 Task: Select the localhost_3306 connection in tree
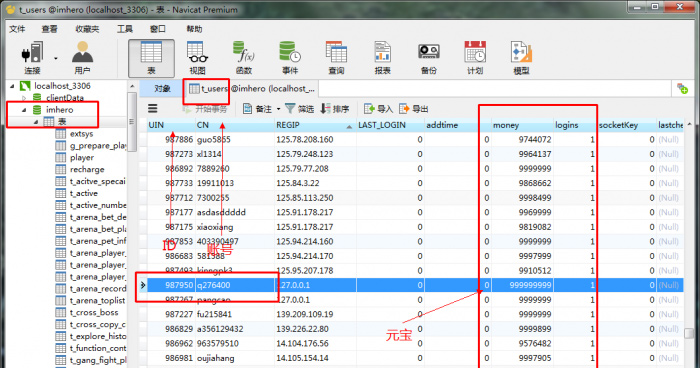62,86
